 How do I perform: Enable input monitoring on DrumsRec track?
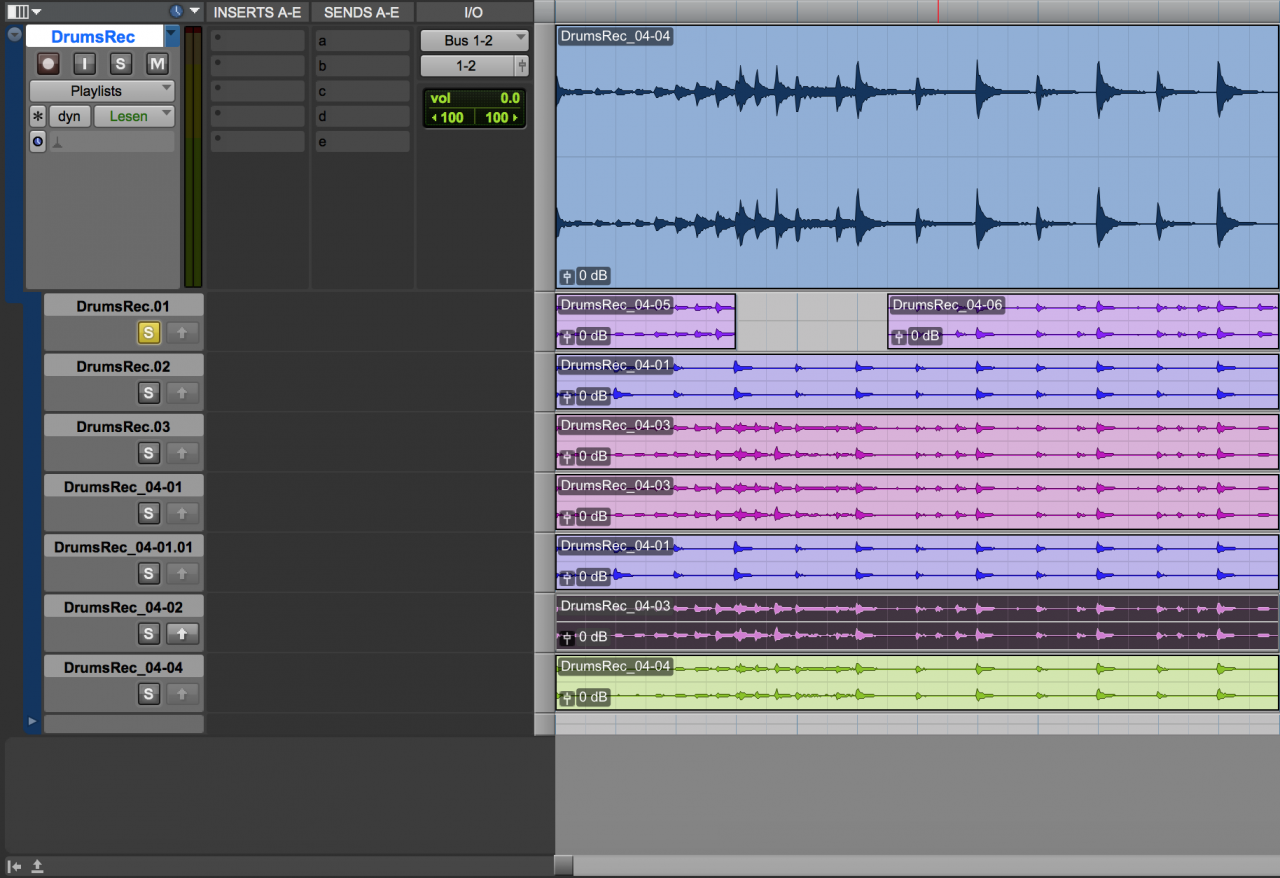click(x=85, y=64)
